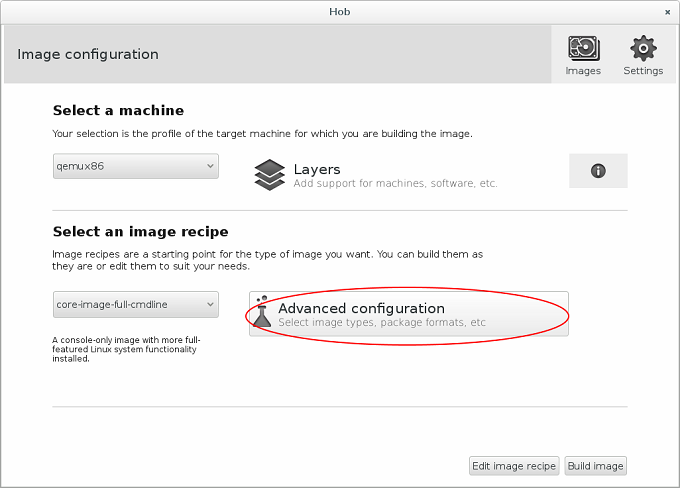Click the arrow on the machine combo box
This screenshot has height=488, width=680.
[x=210, y=167]
